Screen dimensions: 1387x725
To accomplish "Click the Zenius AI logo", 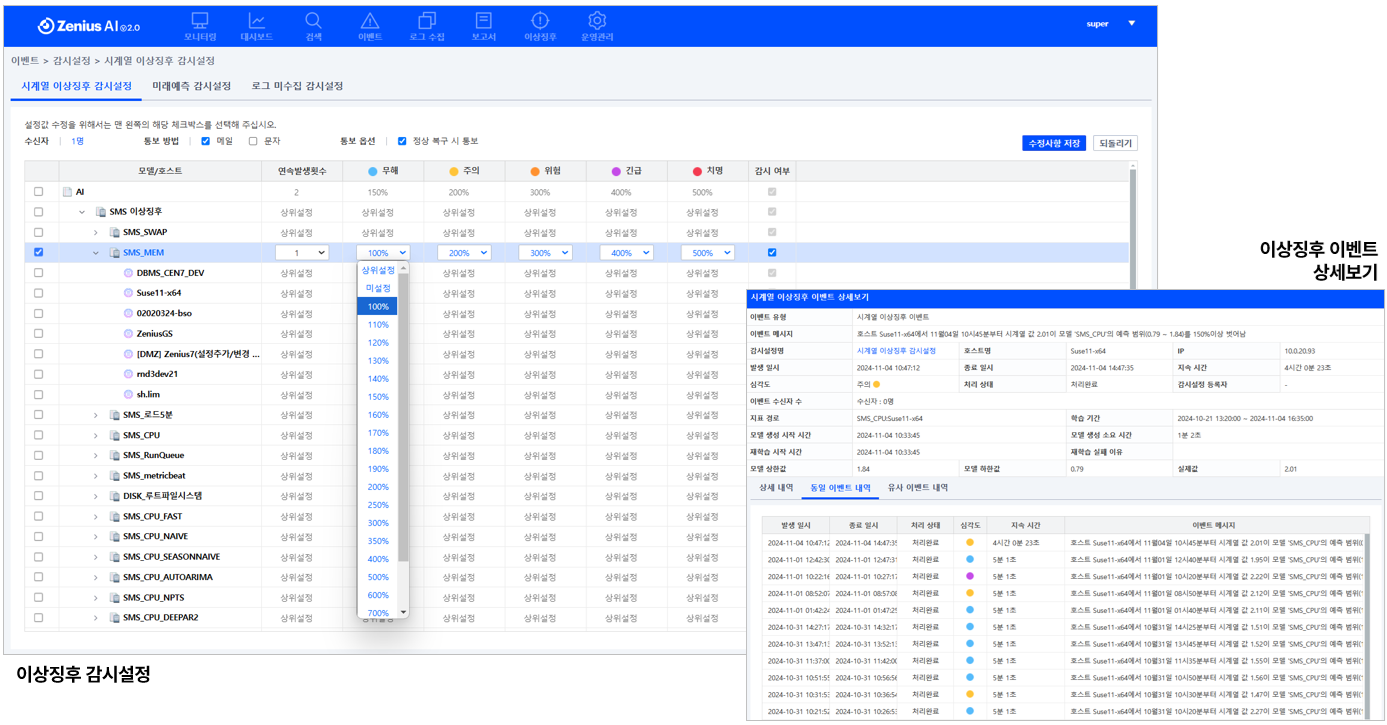I will click(90, 26).
